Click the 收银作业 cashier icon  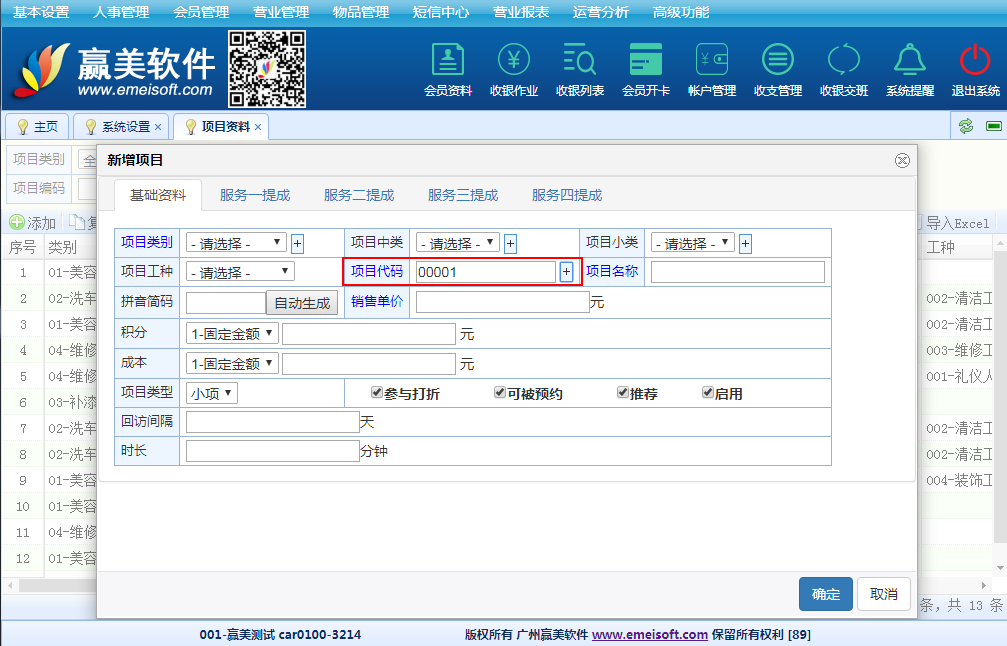[514, 60]
